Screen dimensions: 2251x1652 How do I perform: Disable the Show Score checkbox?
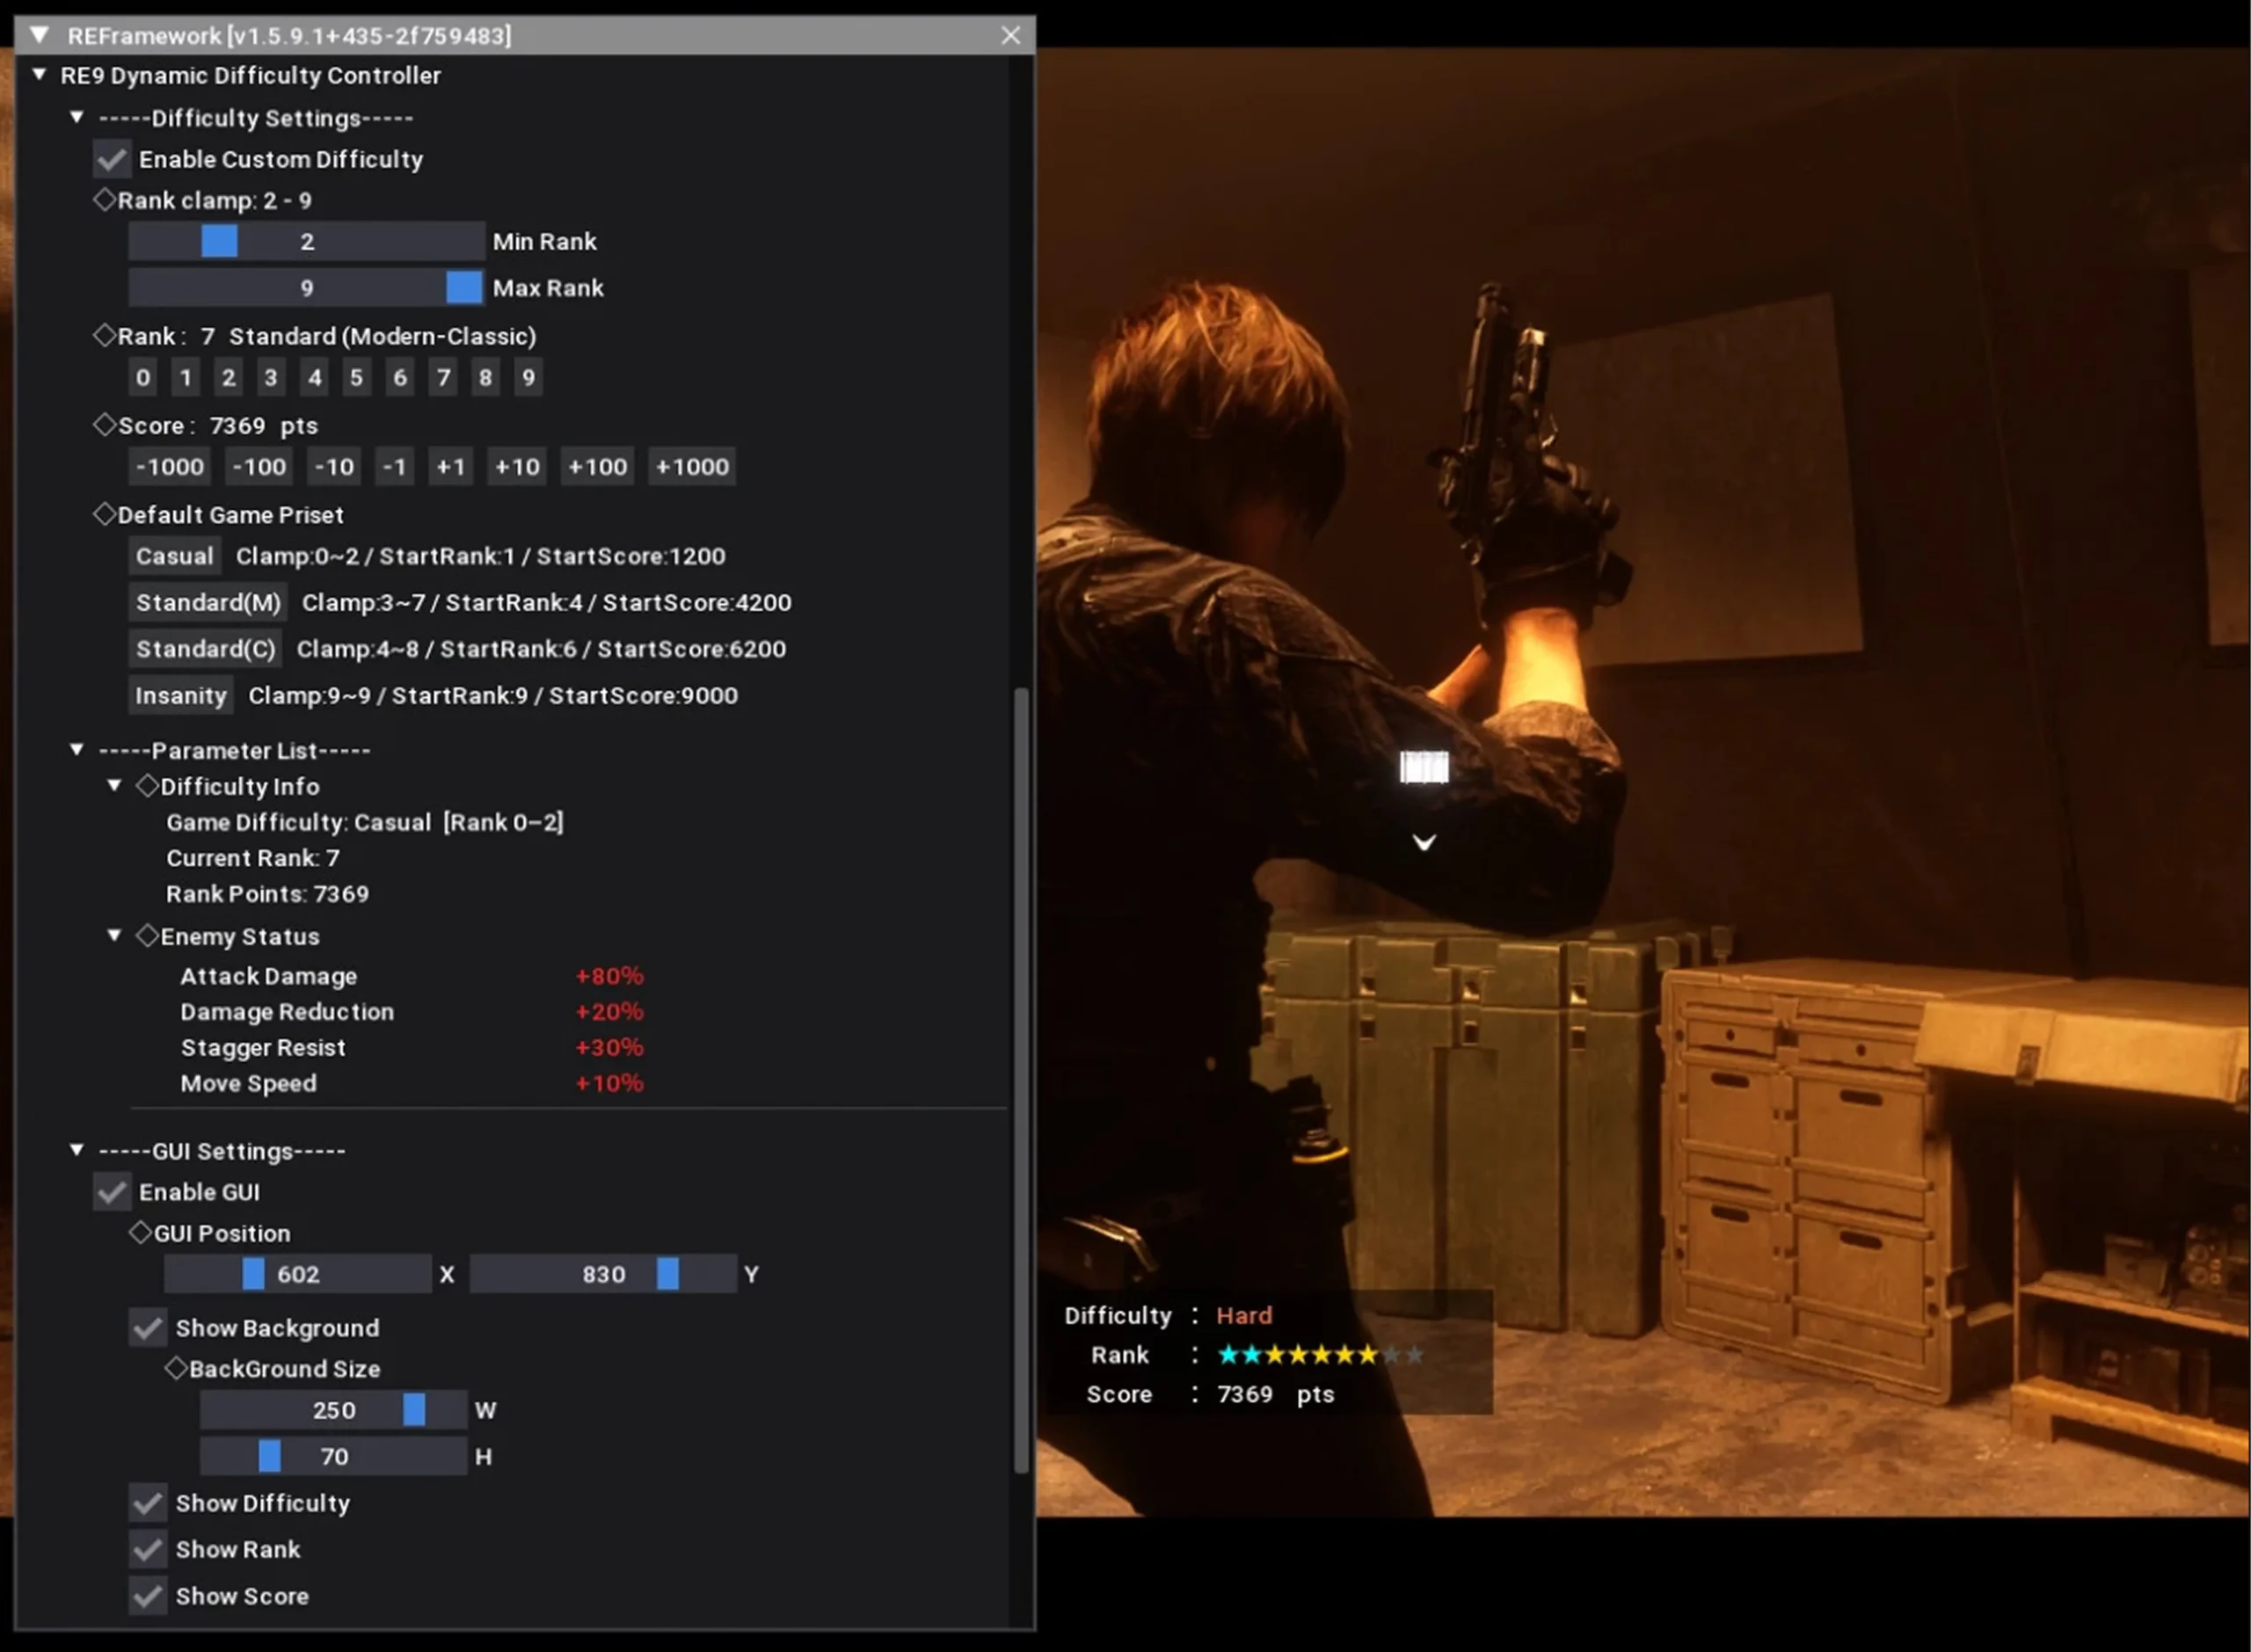pyautogui.click(x=148, y=1596)
